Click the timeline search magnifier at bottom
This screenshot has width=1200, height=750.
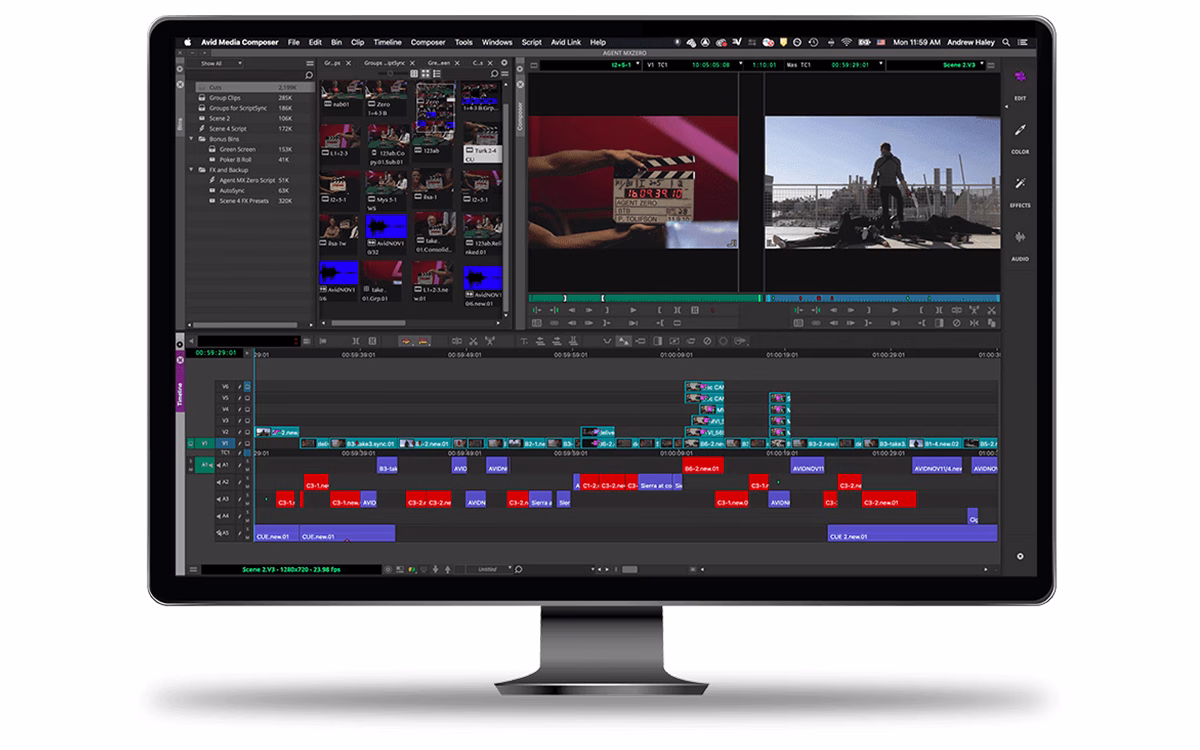click(518, 569)
